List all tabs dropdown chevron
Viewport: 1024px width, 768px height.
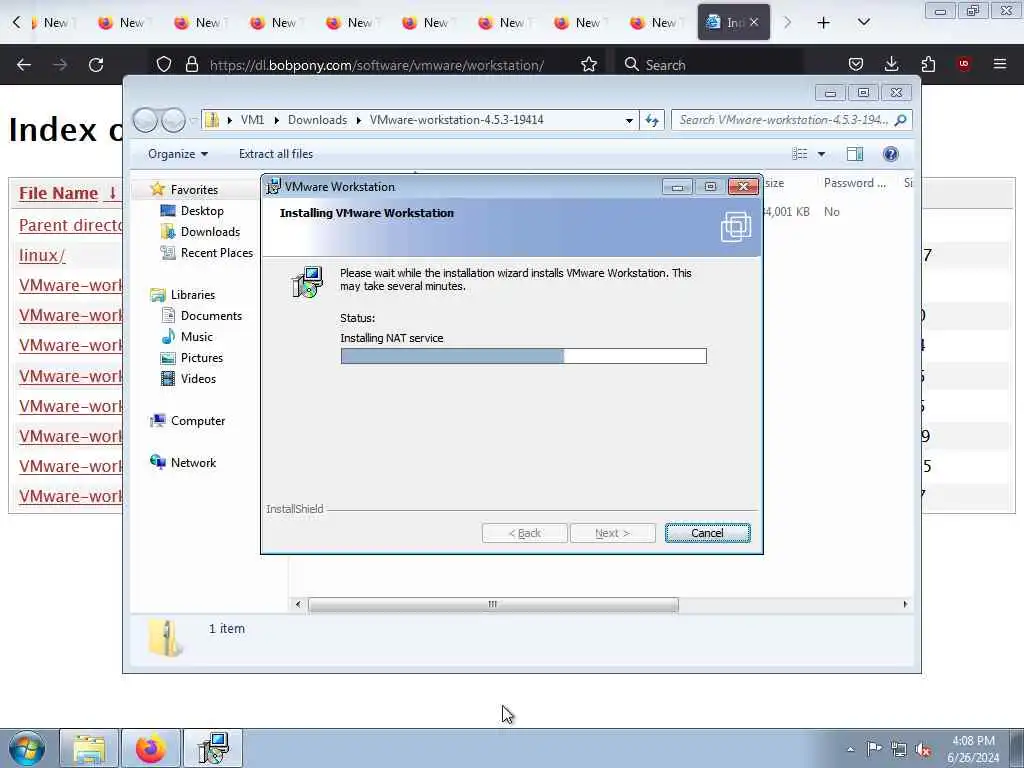pyautogui.click(x=863, y=23)
